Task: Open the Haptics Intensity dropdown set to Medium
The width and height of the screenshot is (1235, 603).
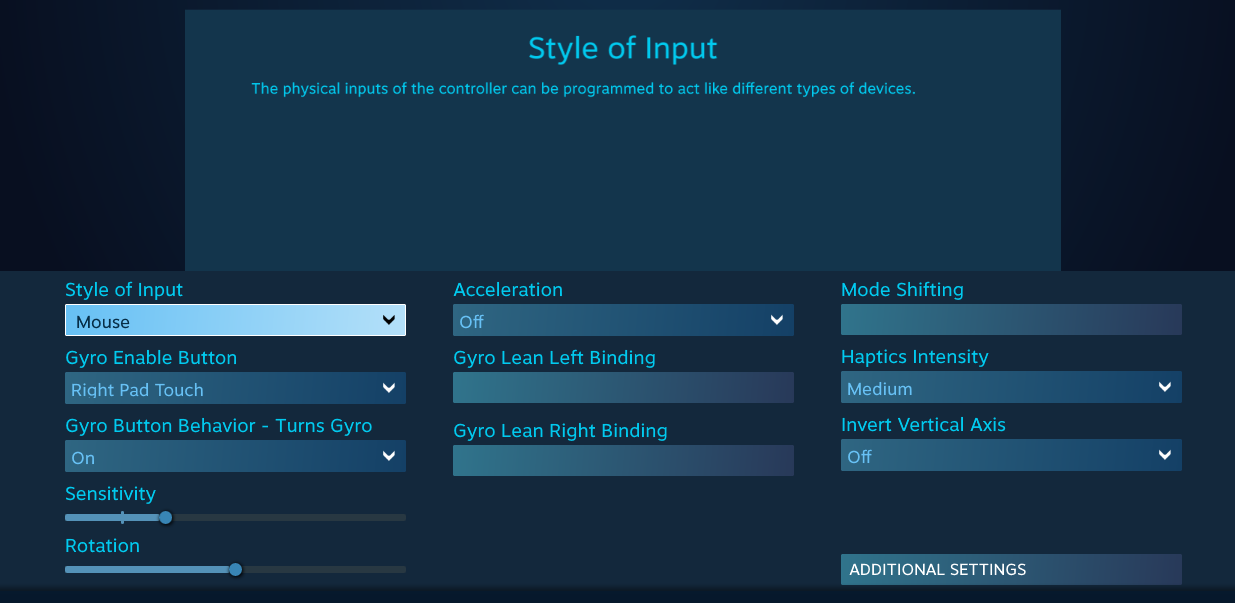Action: (1011, 387)
